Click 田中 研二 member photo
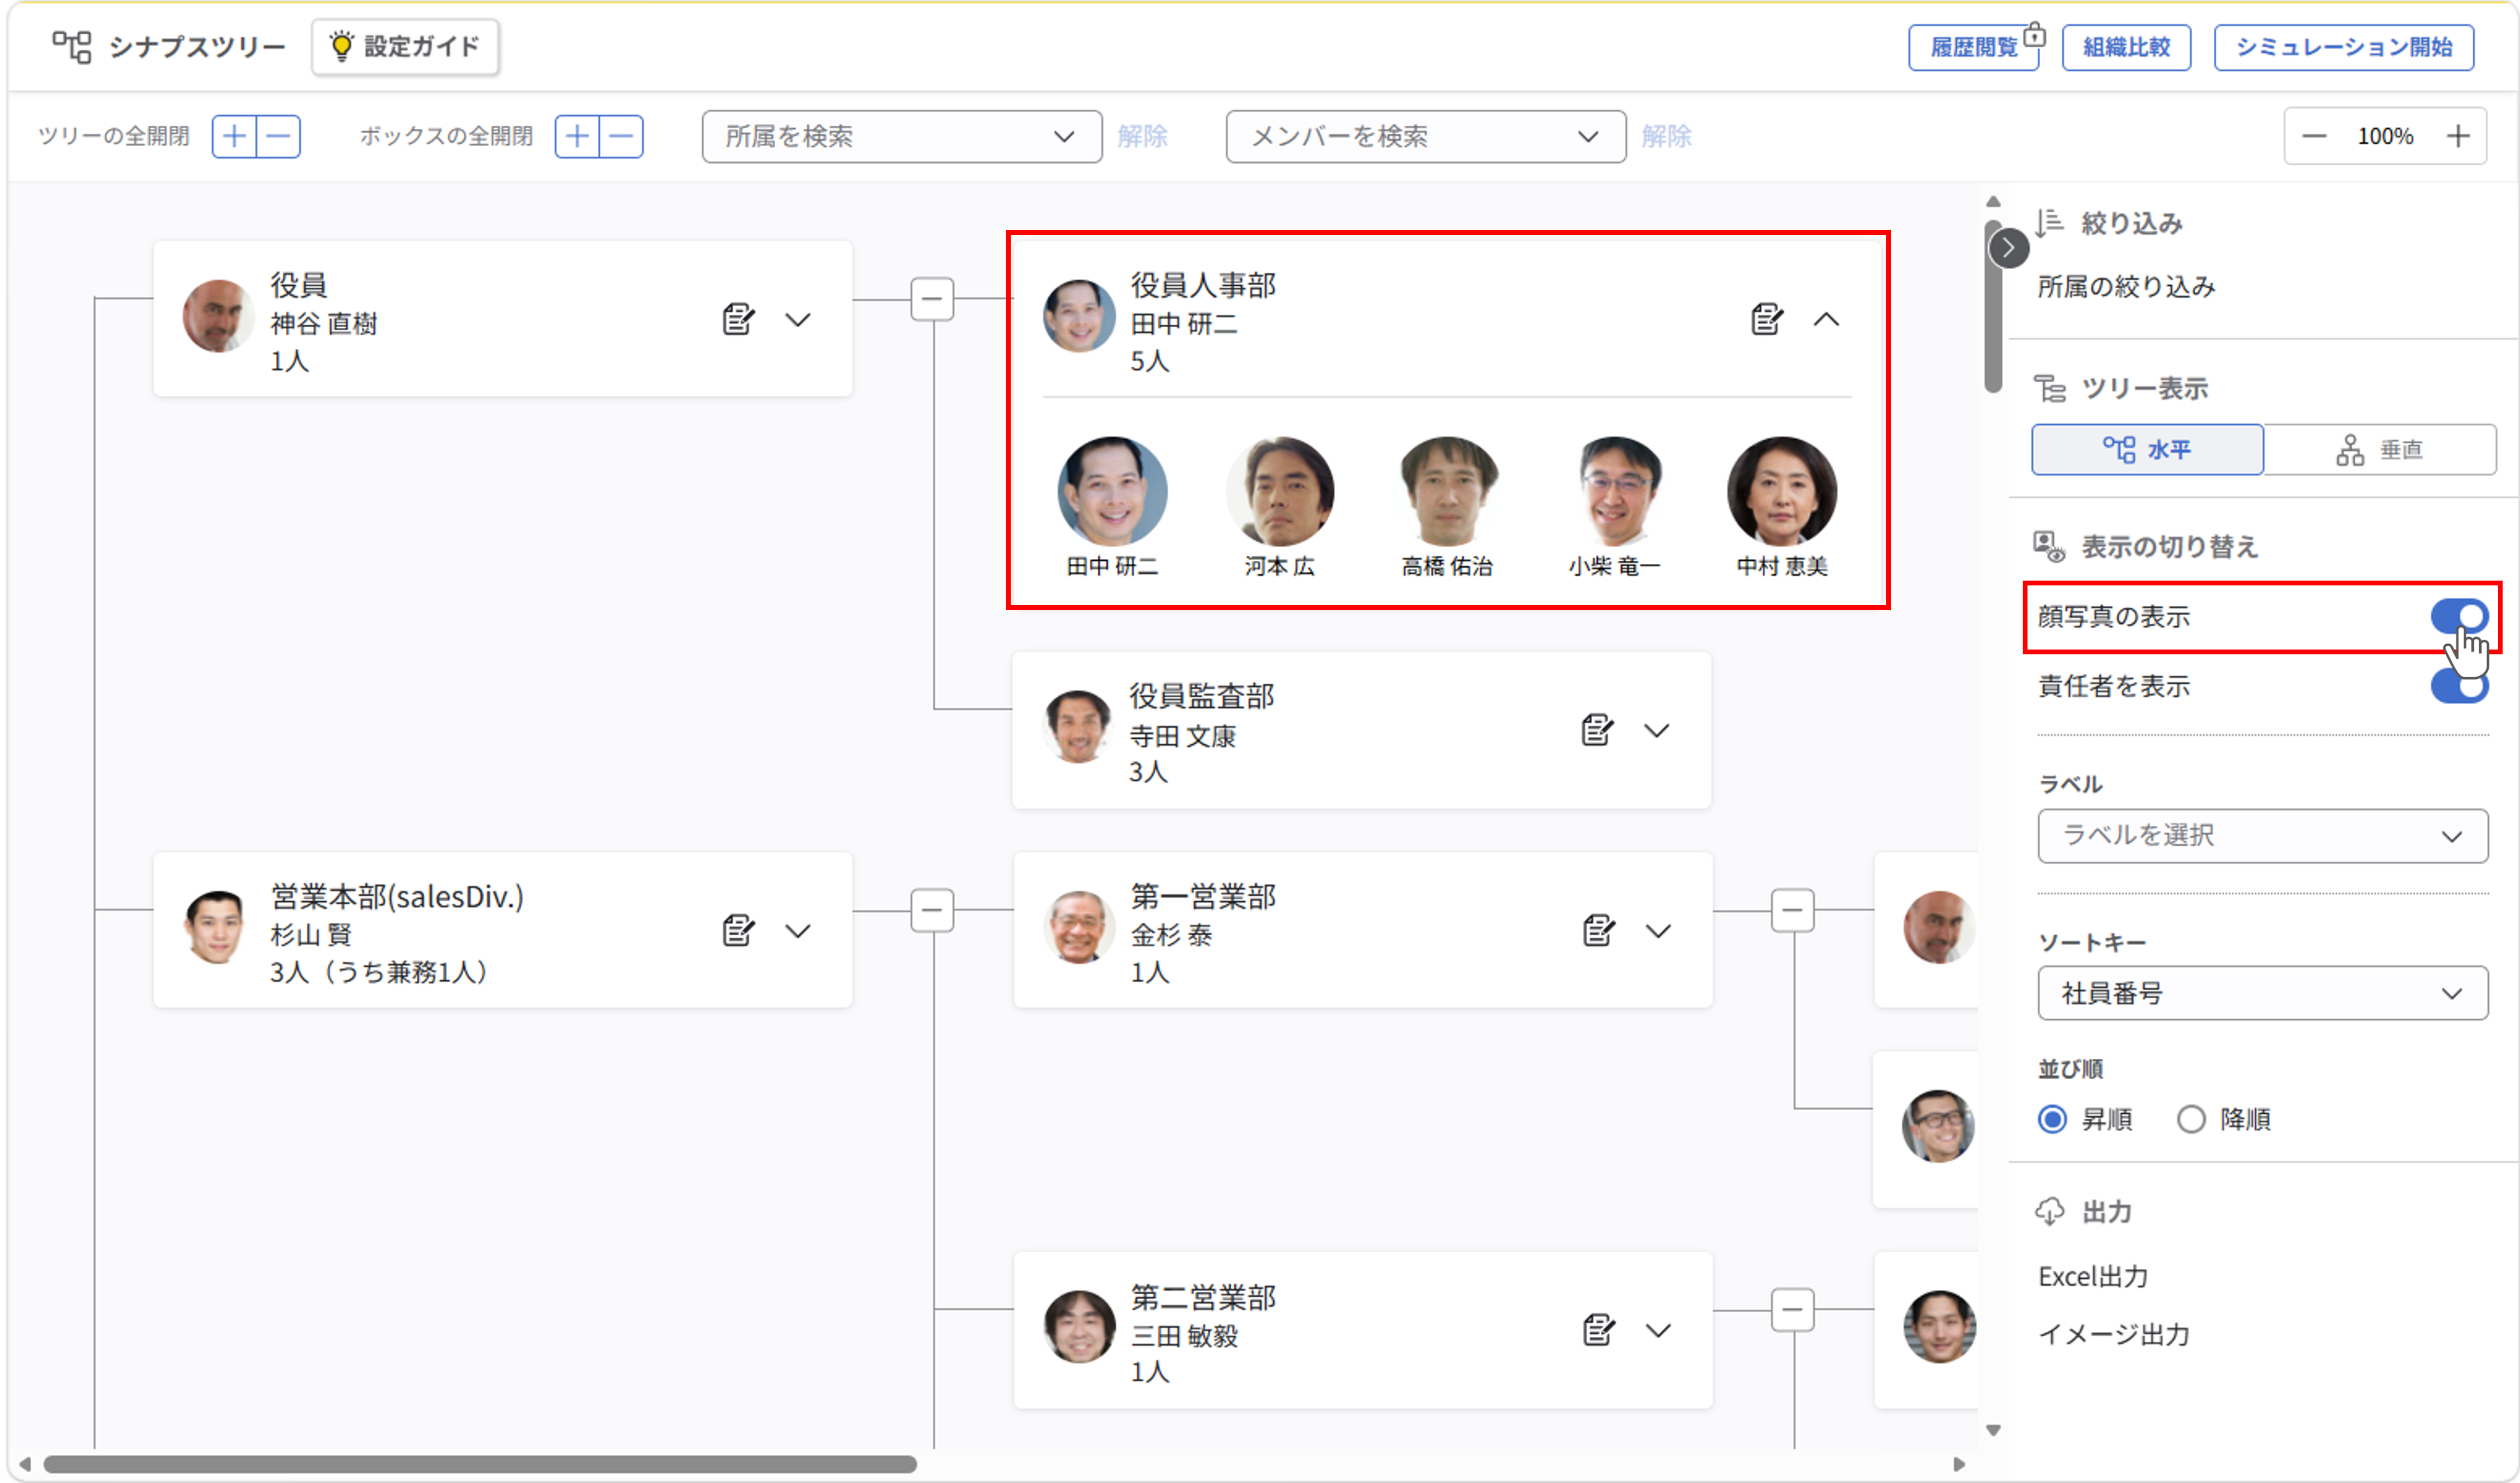This screenshot has width=2520, height=1483. (x=1112, y=491)
